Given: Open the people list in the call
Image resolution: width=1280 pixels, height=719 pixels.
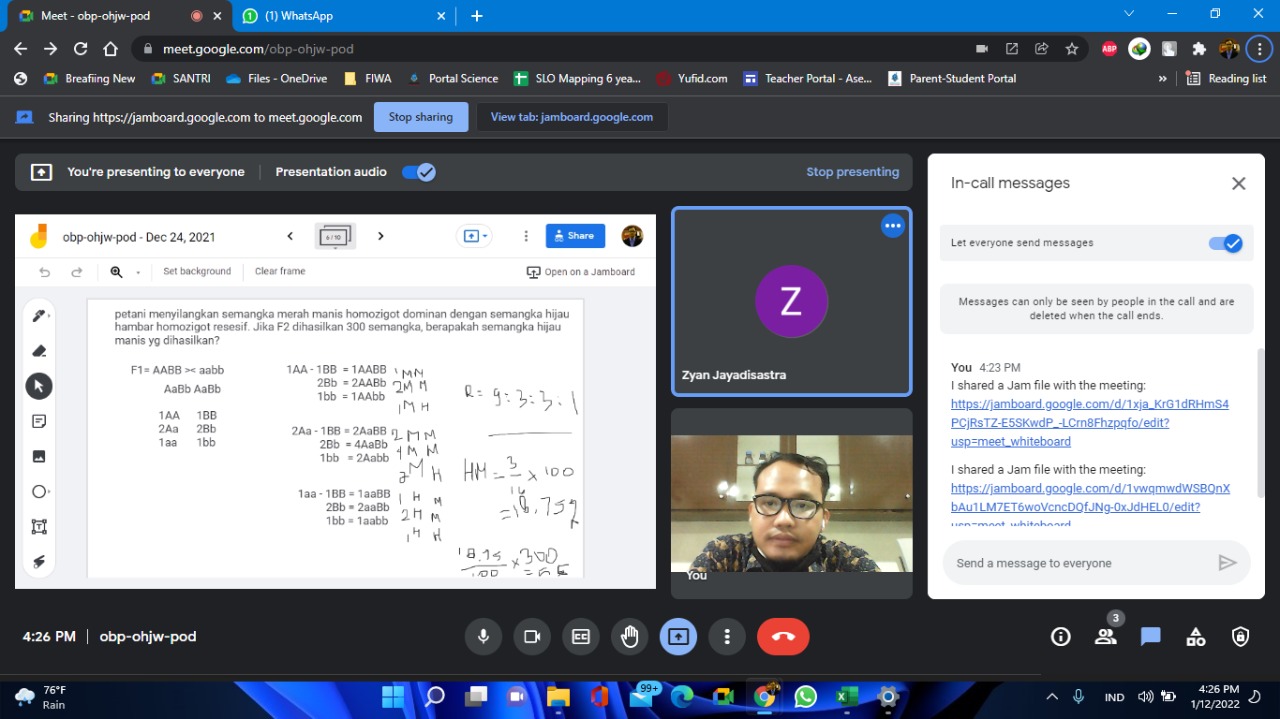Looking at the screenshot, I should 1105,637.
